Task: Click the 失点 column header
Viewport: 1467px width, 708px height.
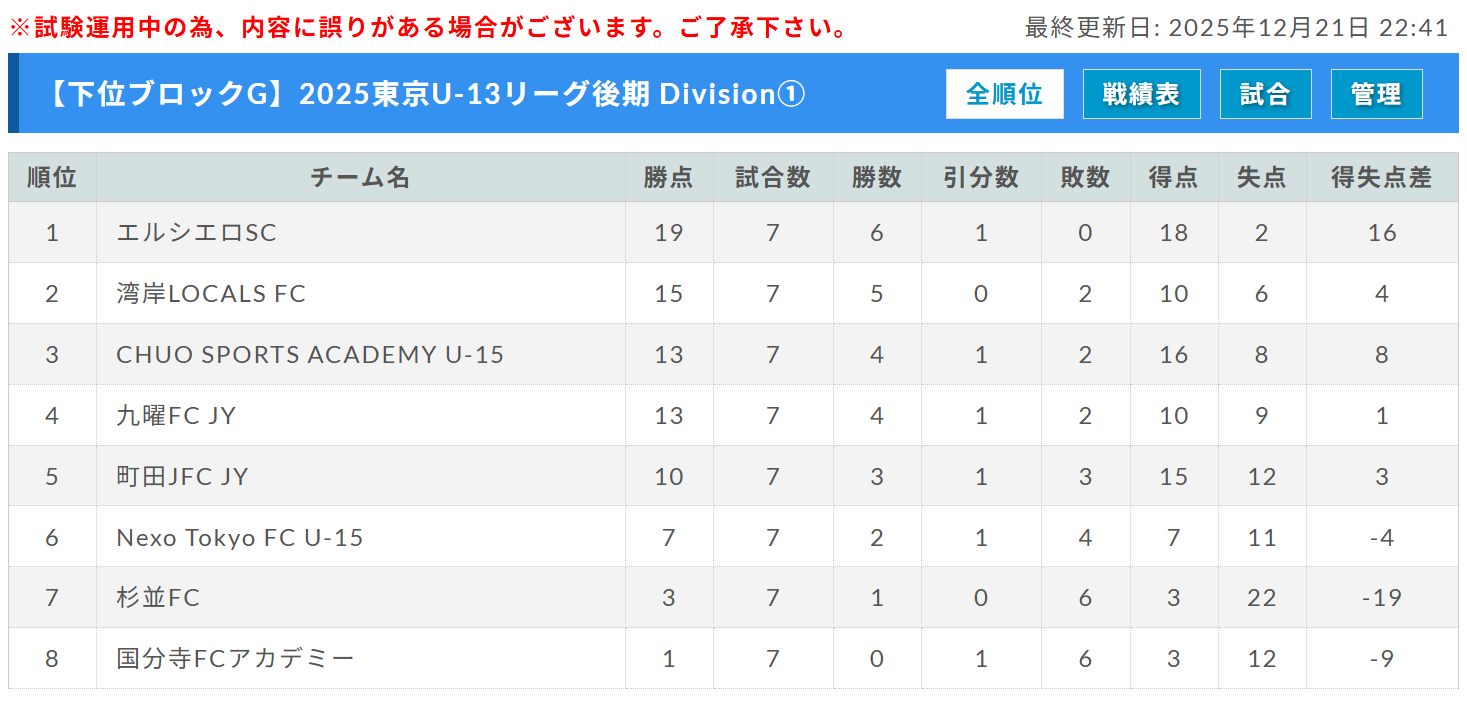Action: click(1261, 178)
